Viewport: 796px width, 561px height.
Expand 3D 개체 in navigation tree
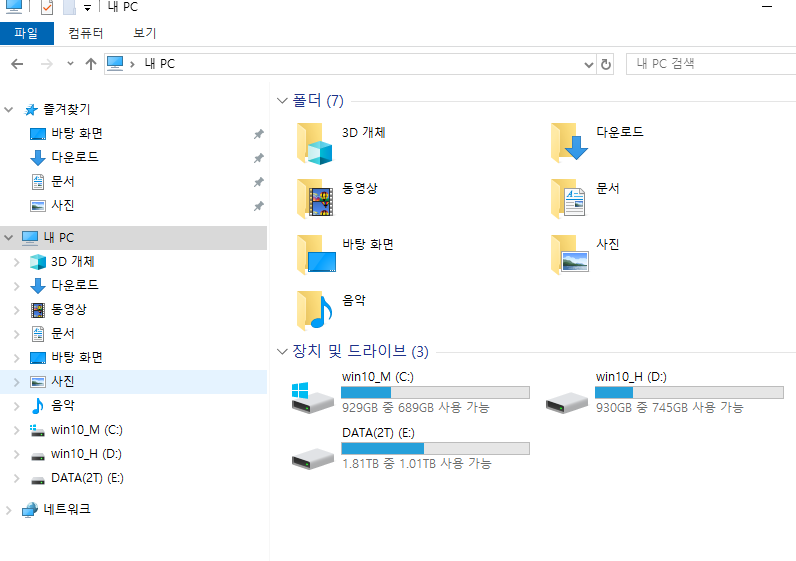point(16,262)
